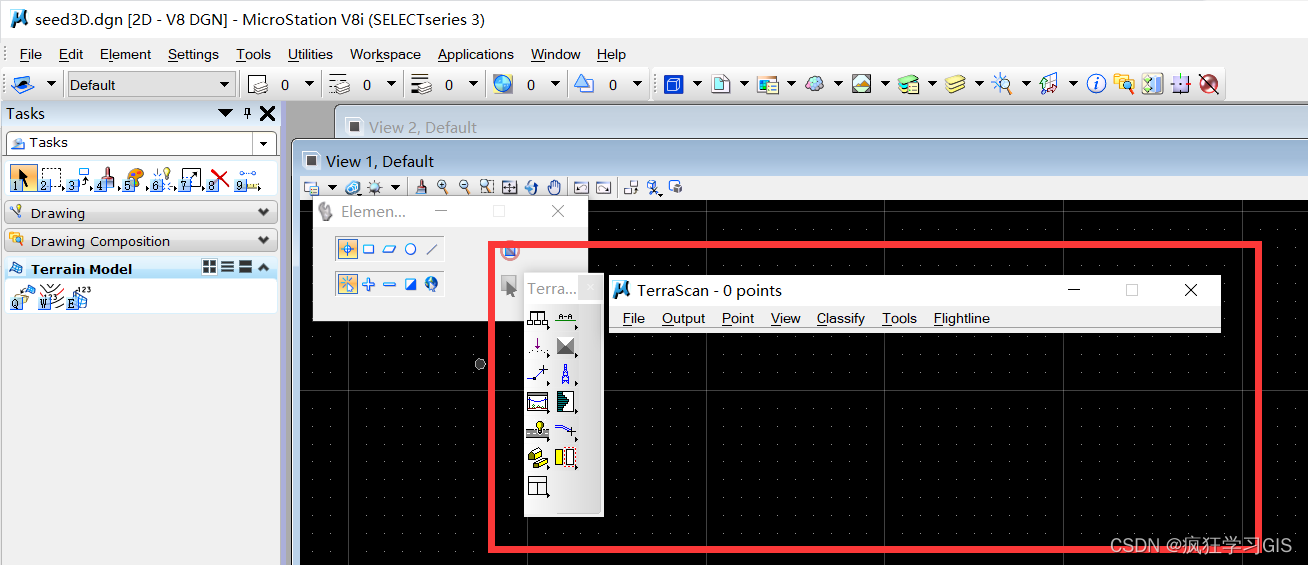
Task: Choose the Measure tool numbered 9
Action: click(248, 179)
